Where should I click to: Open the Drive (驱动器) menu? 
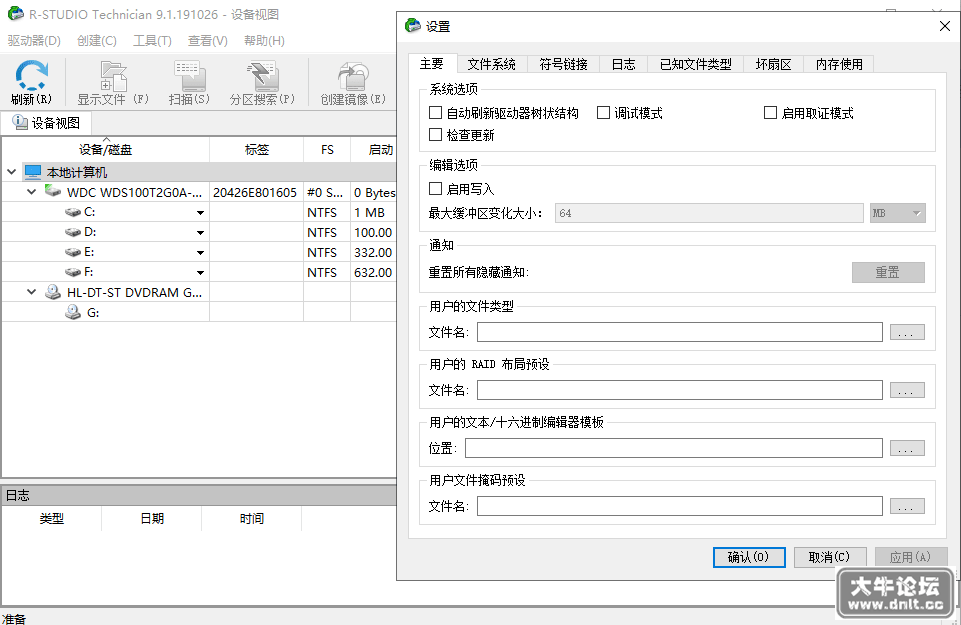(34, 40)
